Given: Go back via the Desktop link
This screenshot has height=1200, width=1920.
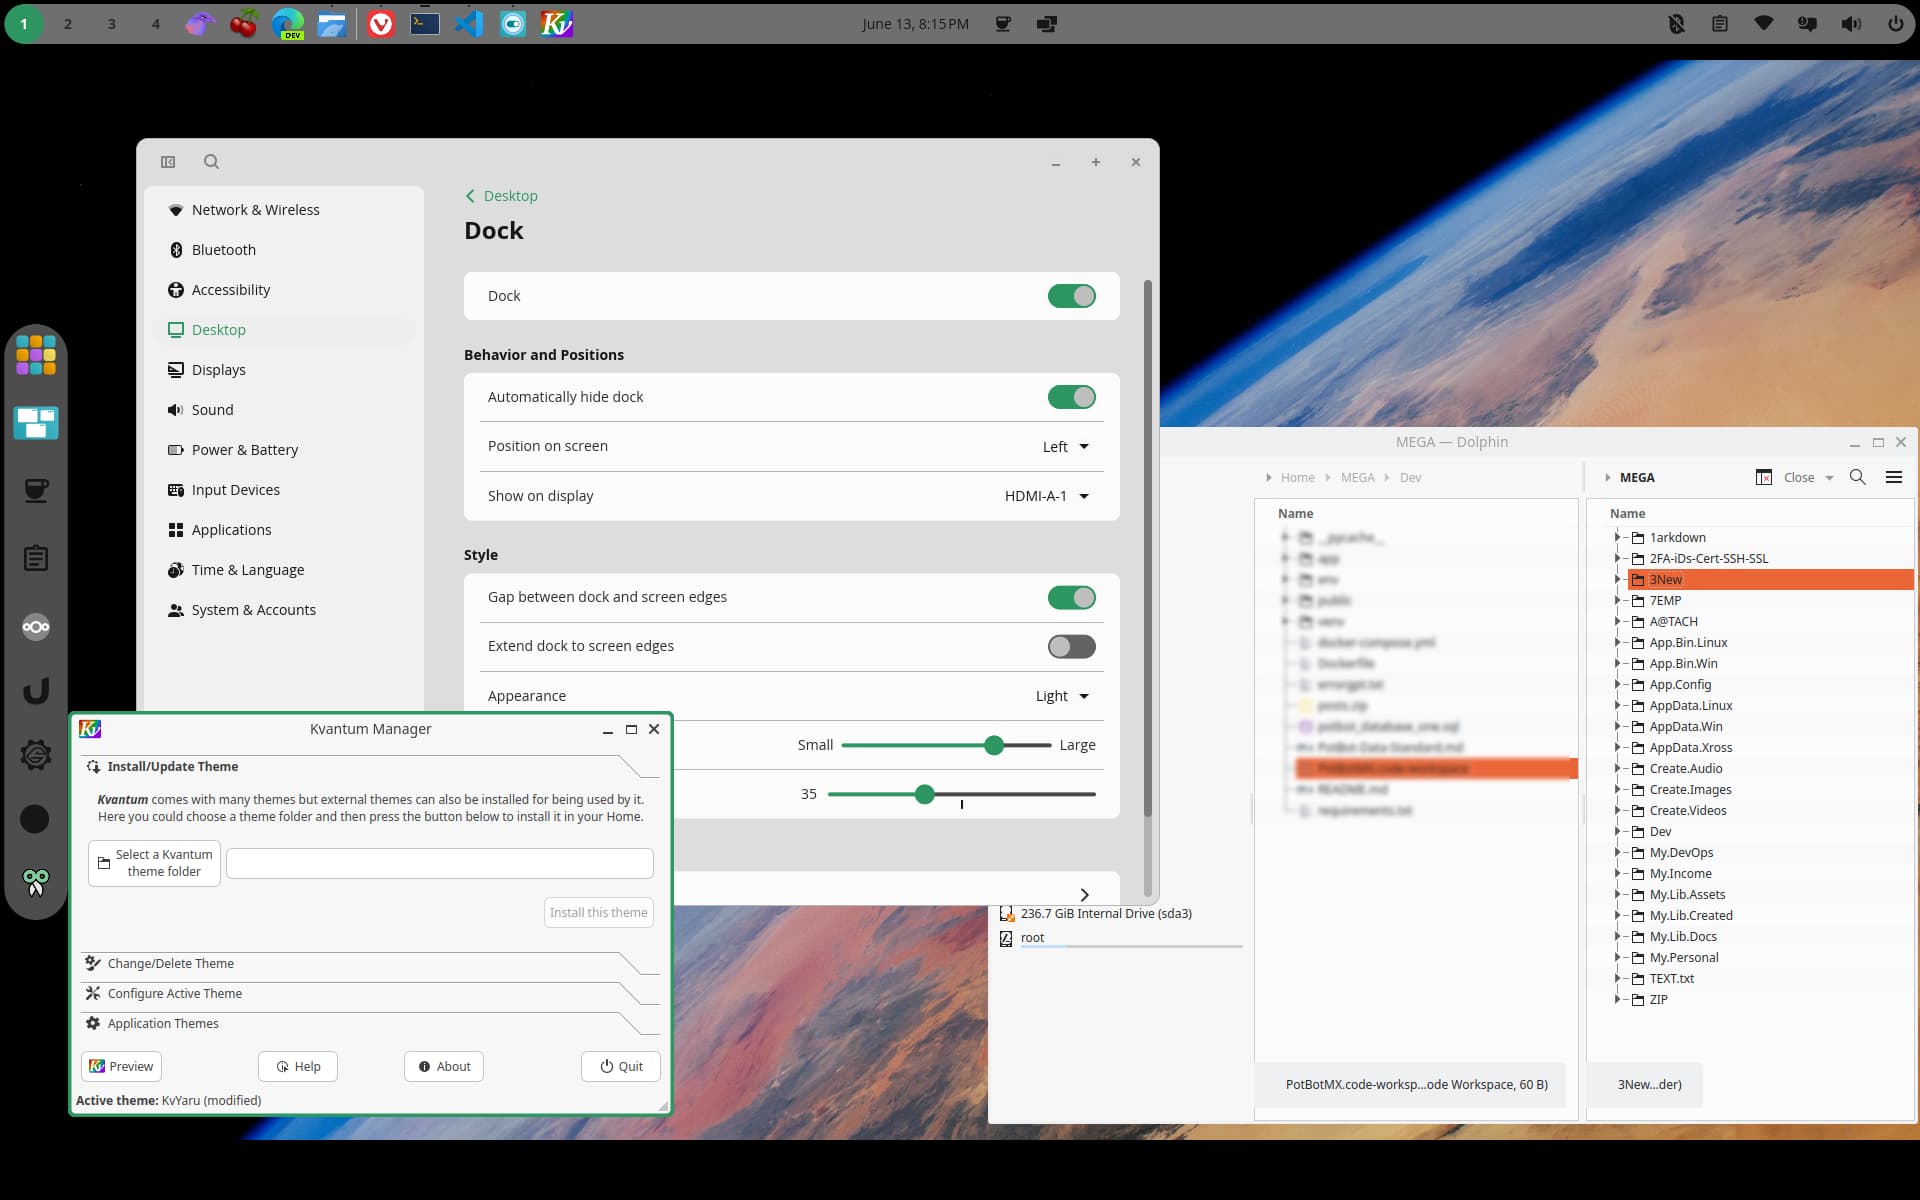Looking at the screenshot, I should pos(501,196).
